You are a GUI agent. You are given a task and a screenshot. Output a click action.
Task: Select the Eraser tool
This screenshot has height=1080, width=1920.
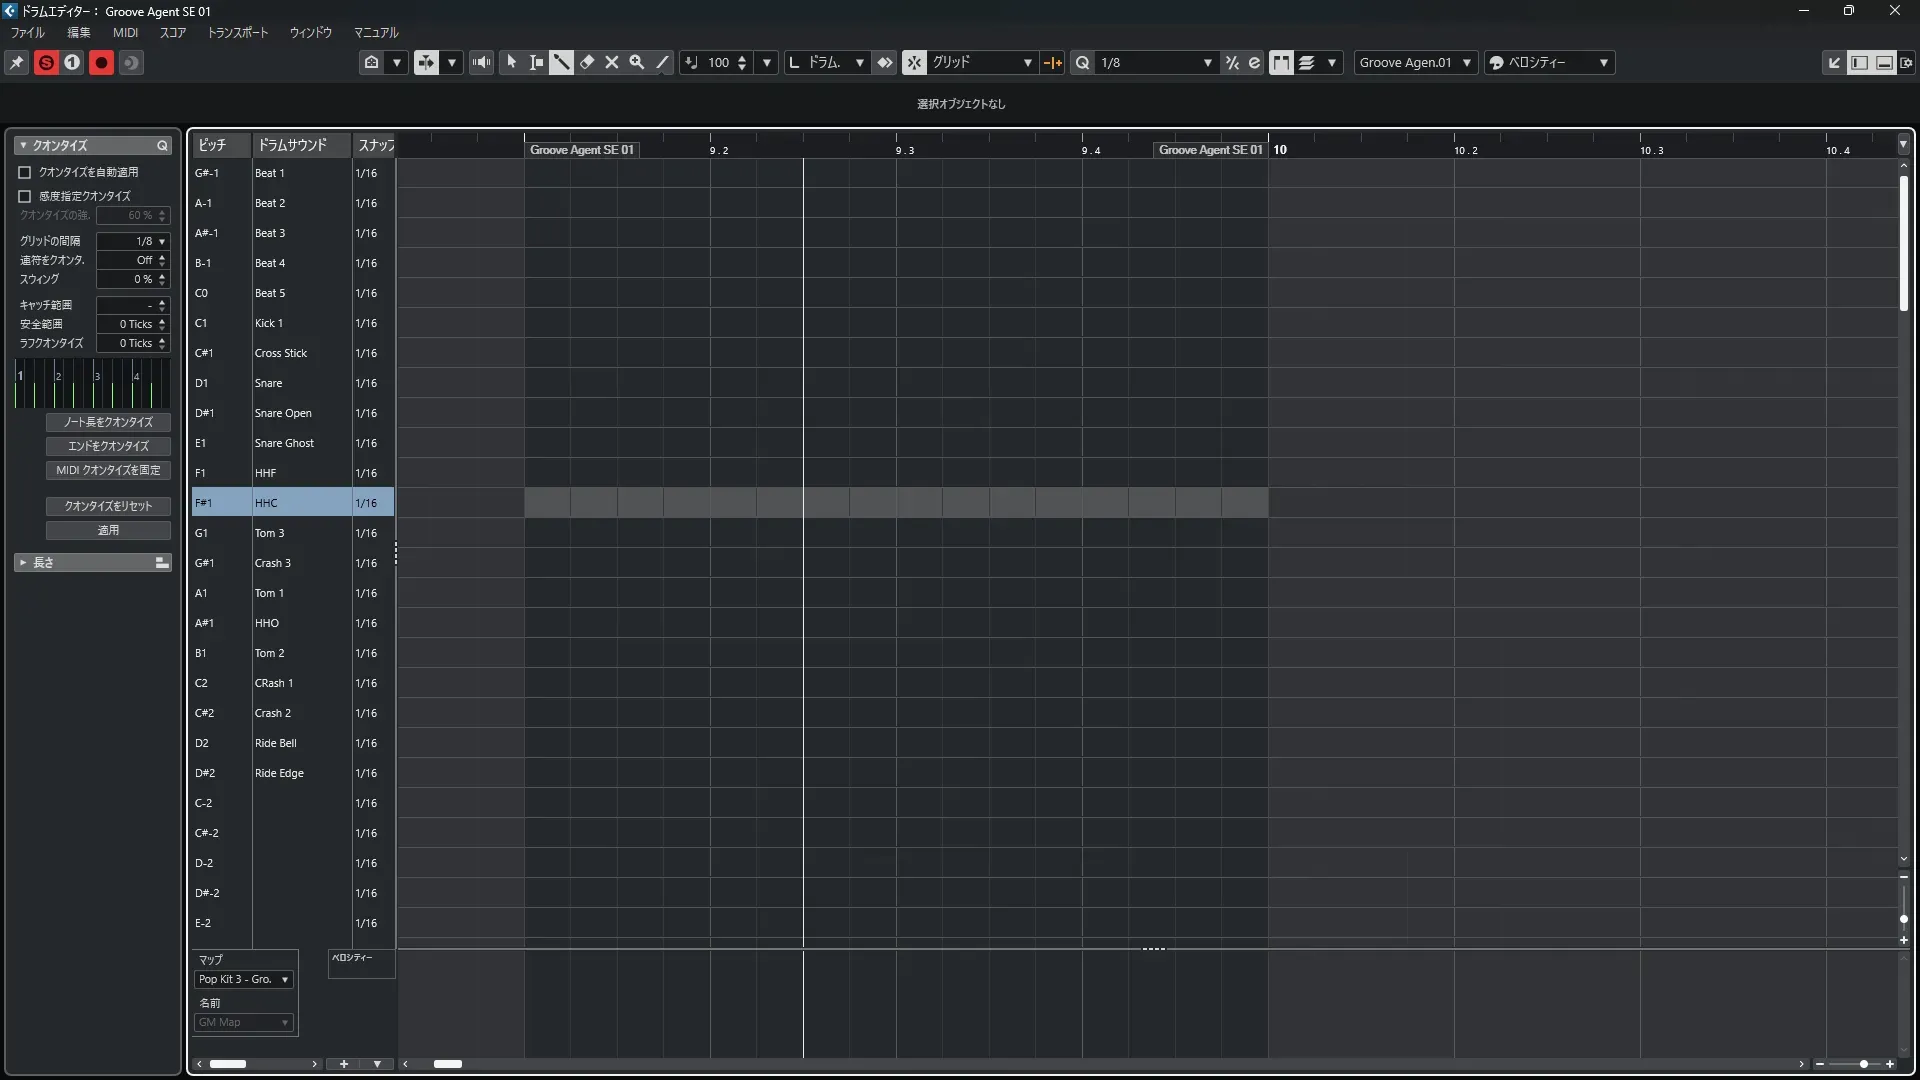[x=587, y=62]
